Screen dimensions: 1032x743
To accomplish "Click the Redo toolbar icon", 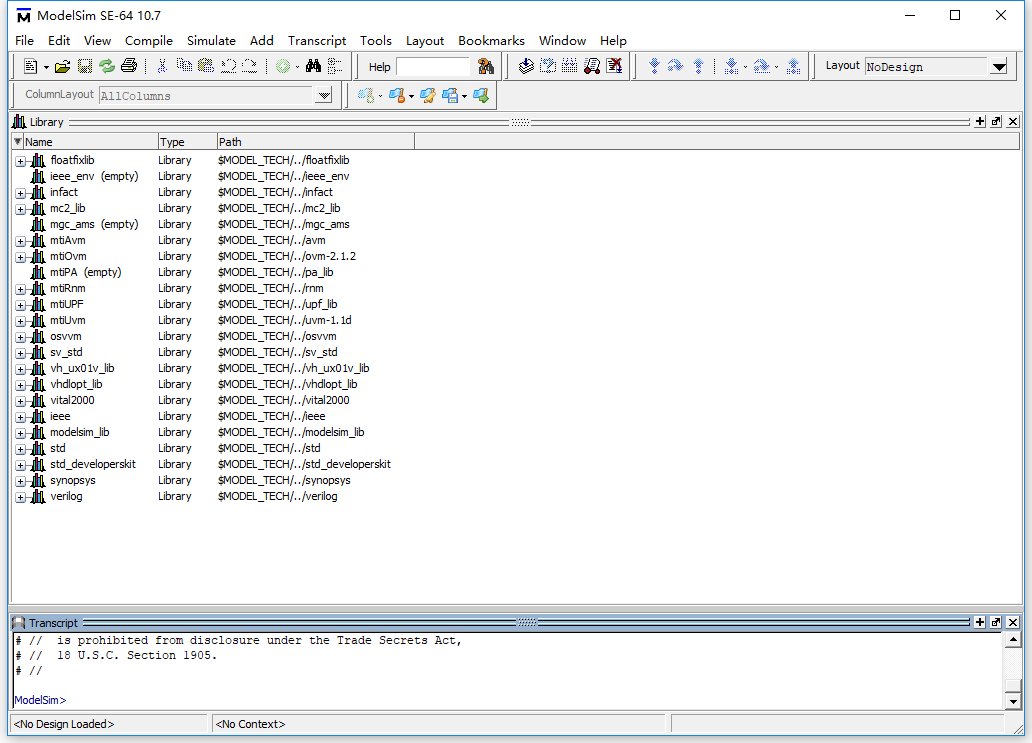I will 250,66.
